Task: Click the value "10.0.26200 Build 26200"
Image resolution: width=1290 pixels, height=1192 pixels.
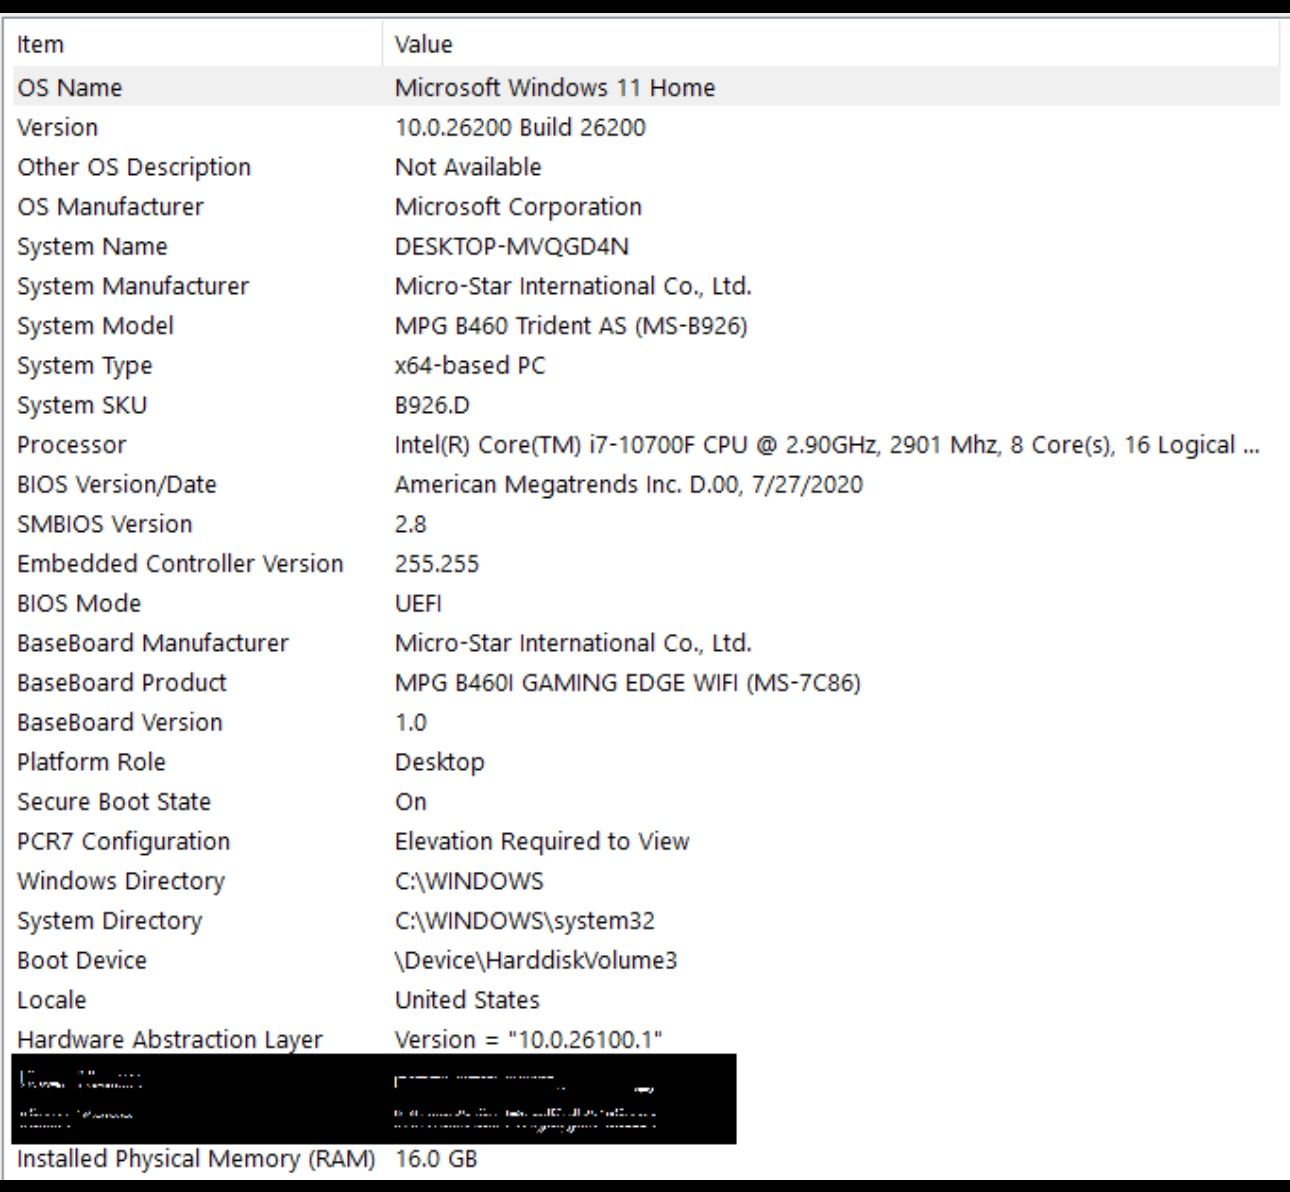Action: click(x=520, y=127)
